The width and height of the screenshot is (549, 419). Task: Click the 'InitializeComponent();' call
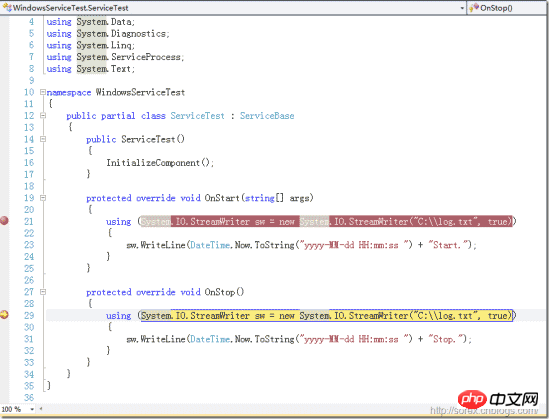click(x=160, y=163)
